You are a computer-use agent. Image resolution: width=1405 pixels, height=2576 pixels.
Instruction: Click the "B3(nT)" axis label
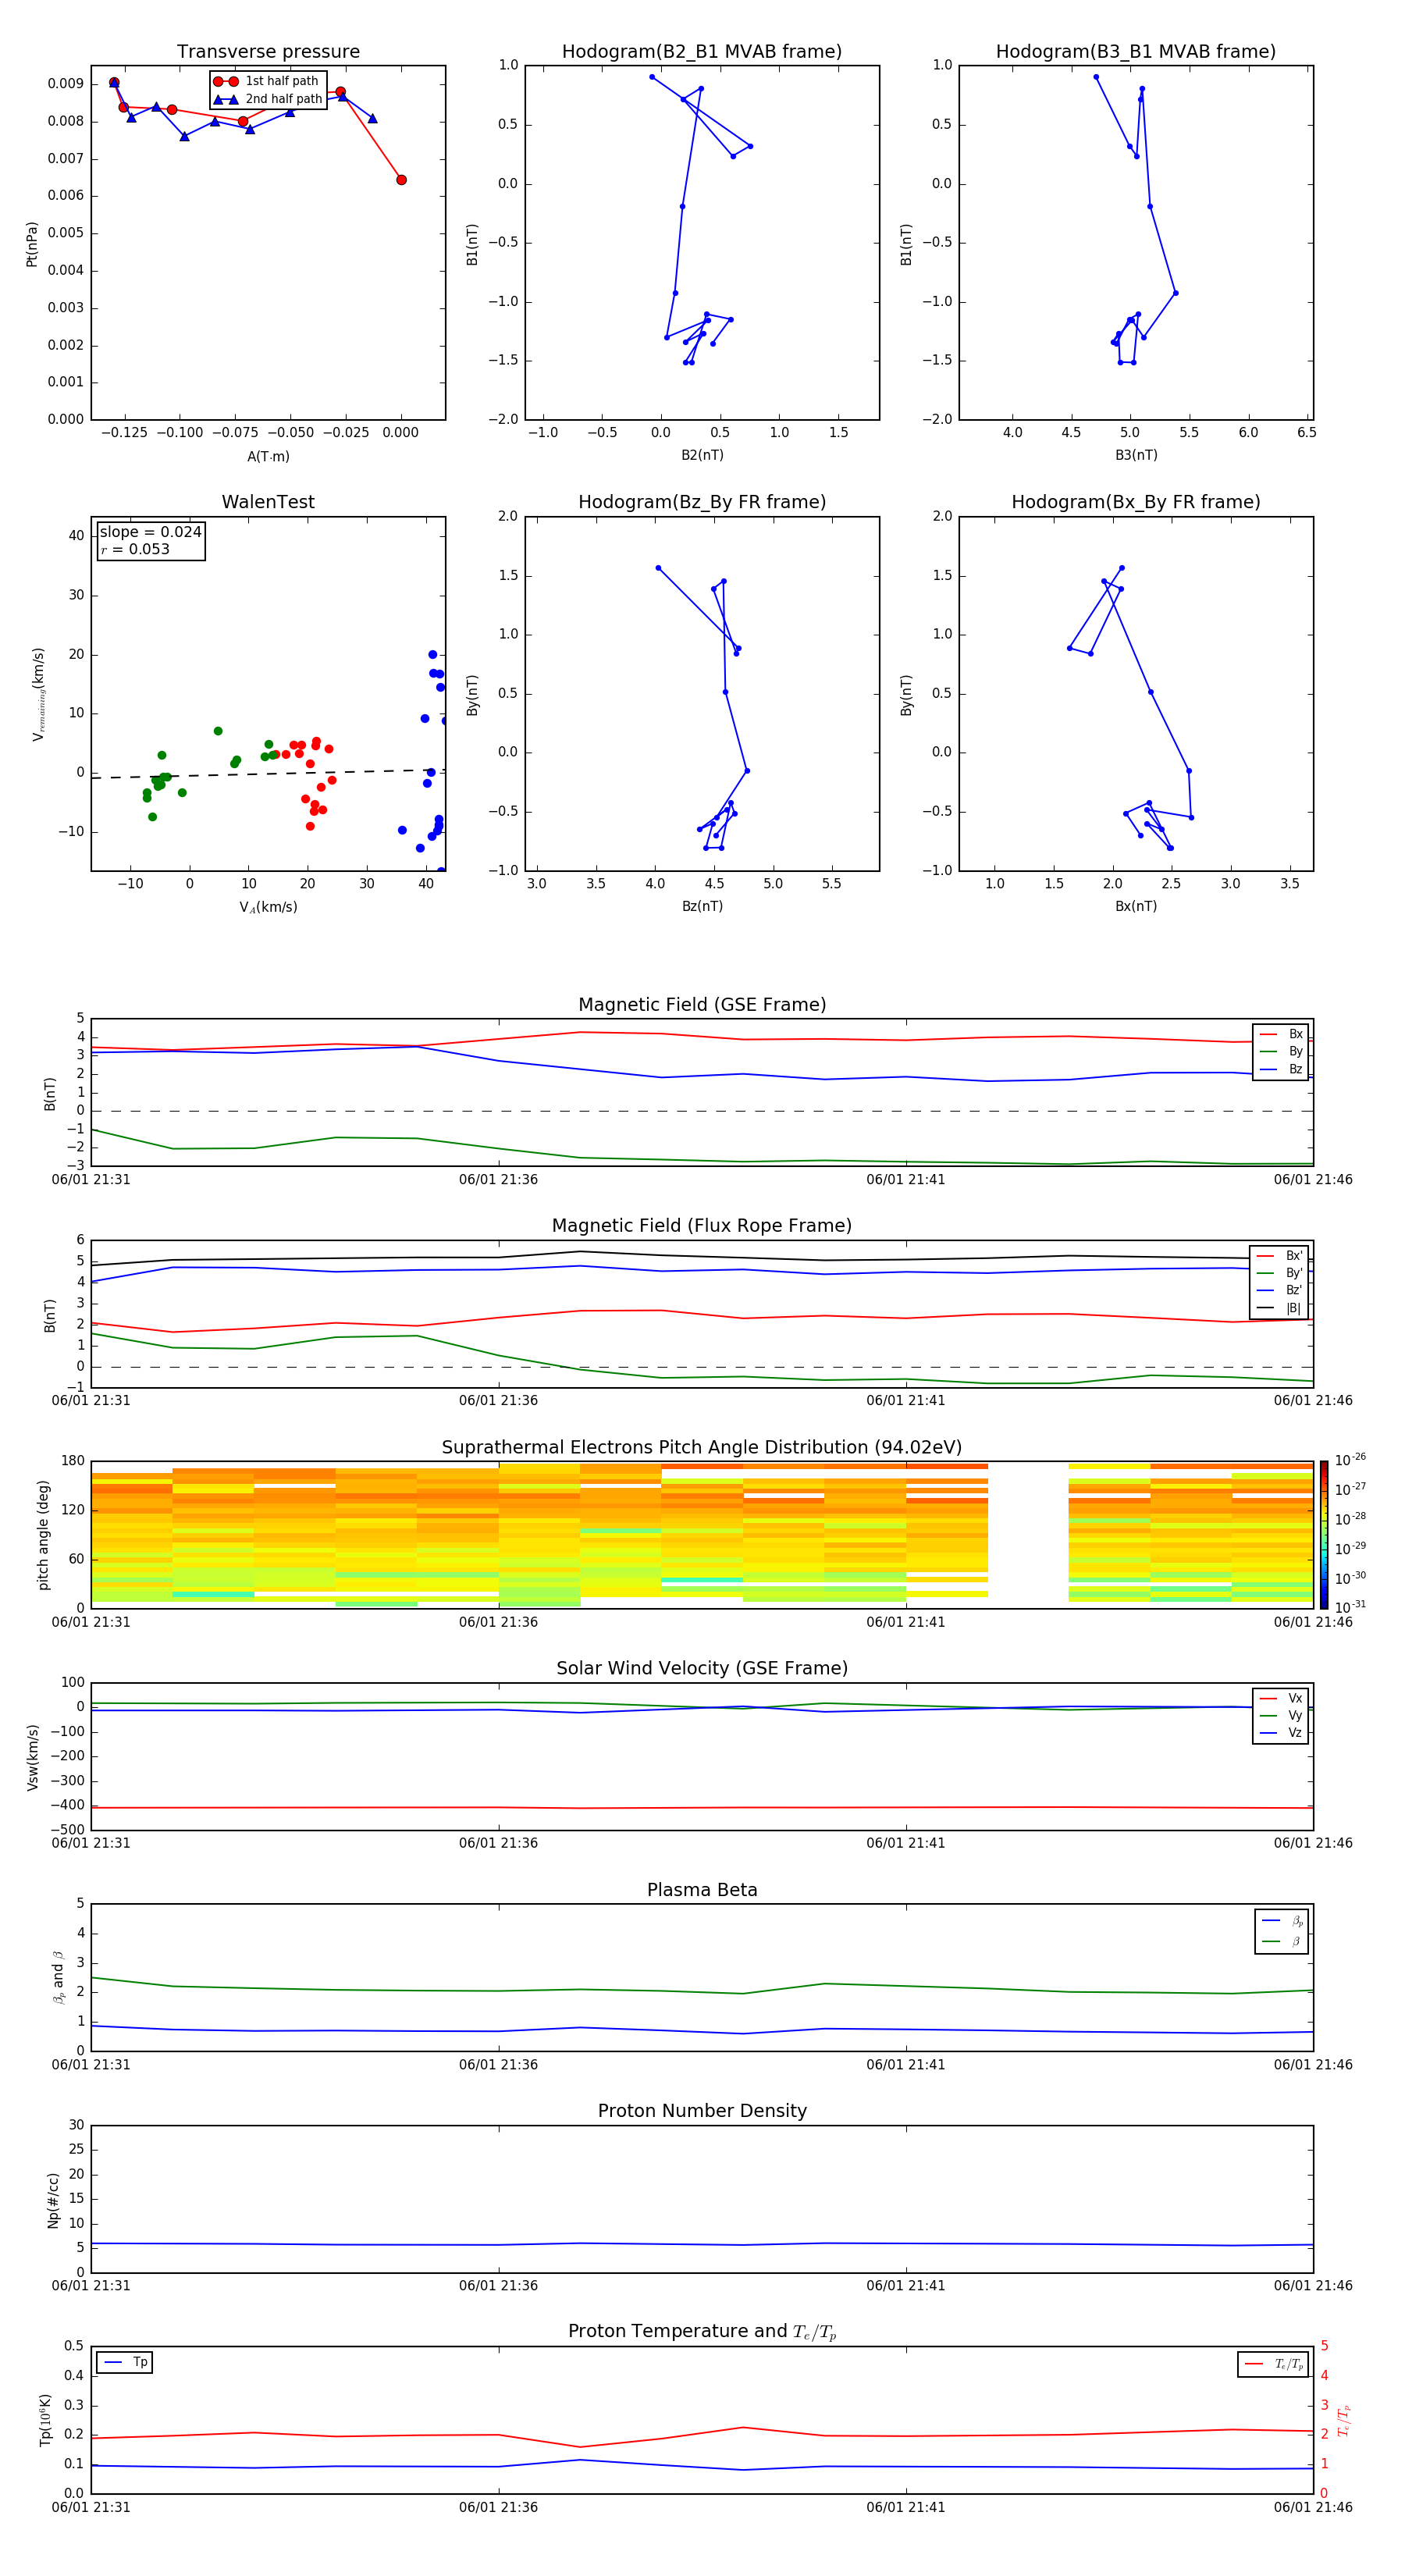(1136, 455)
